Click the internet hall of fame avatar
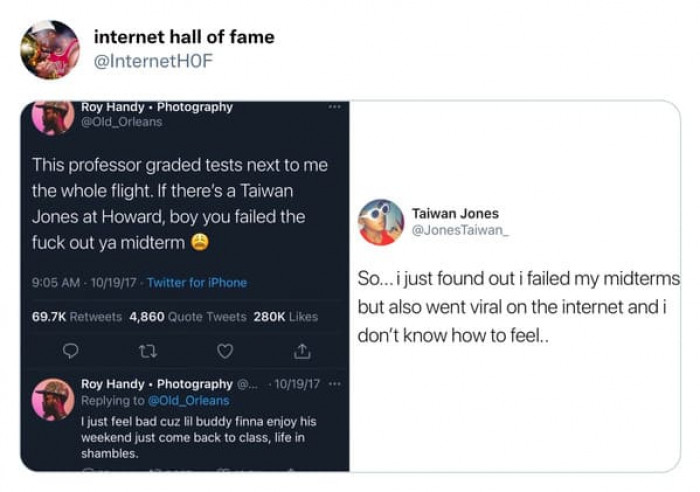The height and width of the screenshot is (492, 700). pos(49,49)
